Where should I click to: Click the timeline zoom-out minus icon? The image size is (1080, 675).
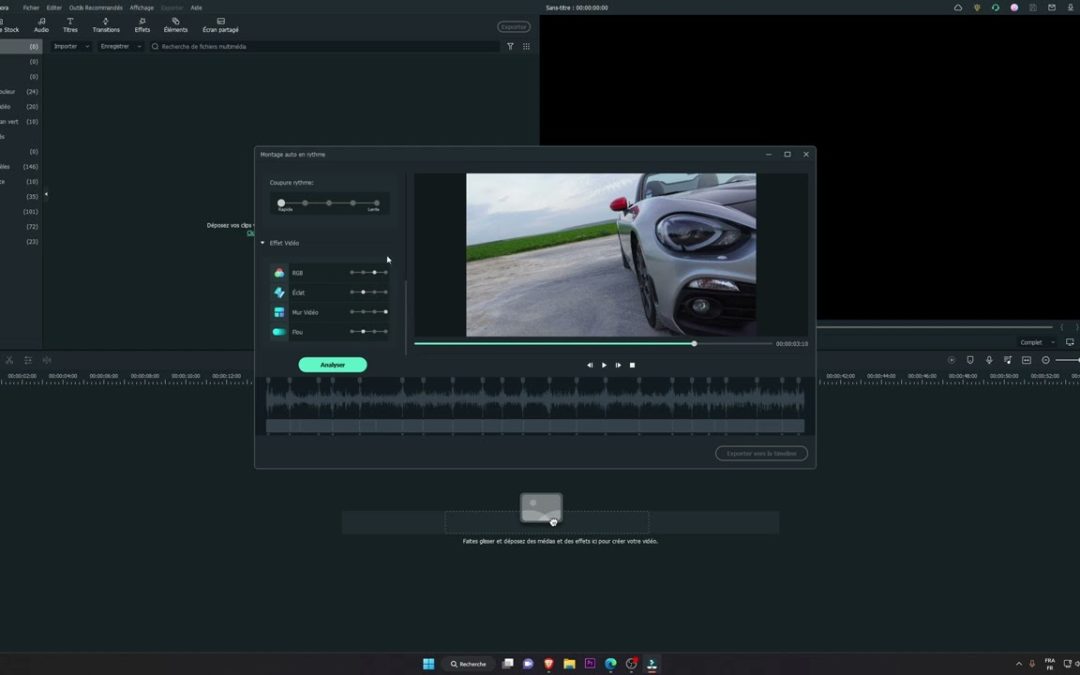click(x=1046, y=360)
